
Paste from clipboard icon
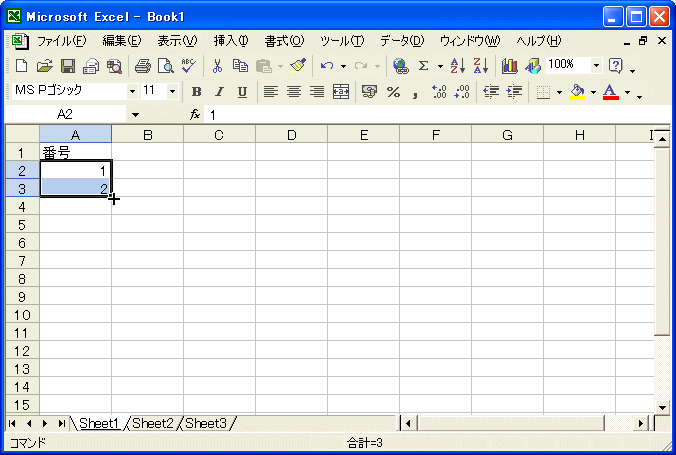coord(263,66)
